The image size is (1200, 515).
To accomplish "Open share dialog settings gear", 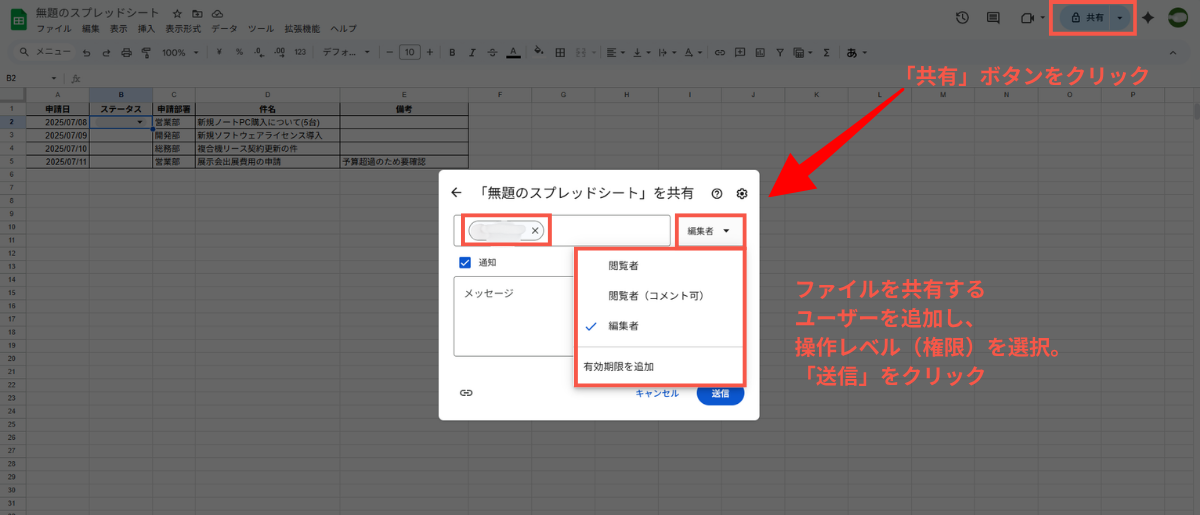I will coord(742,194).
